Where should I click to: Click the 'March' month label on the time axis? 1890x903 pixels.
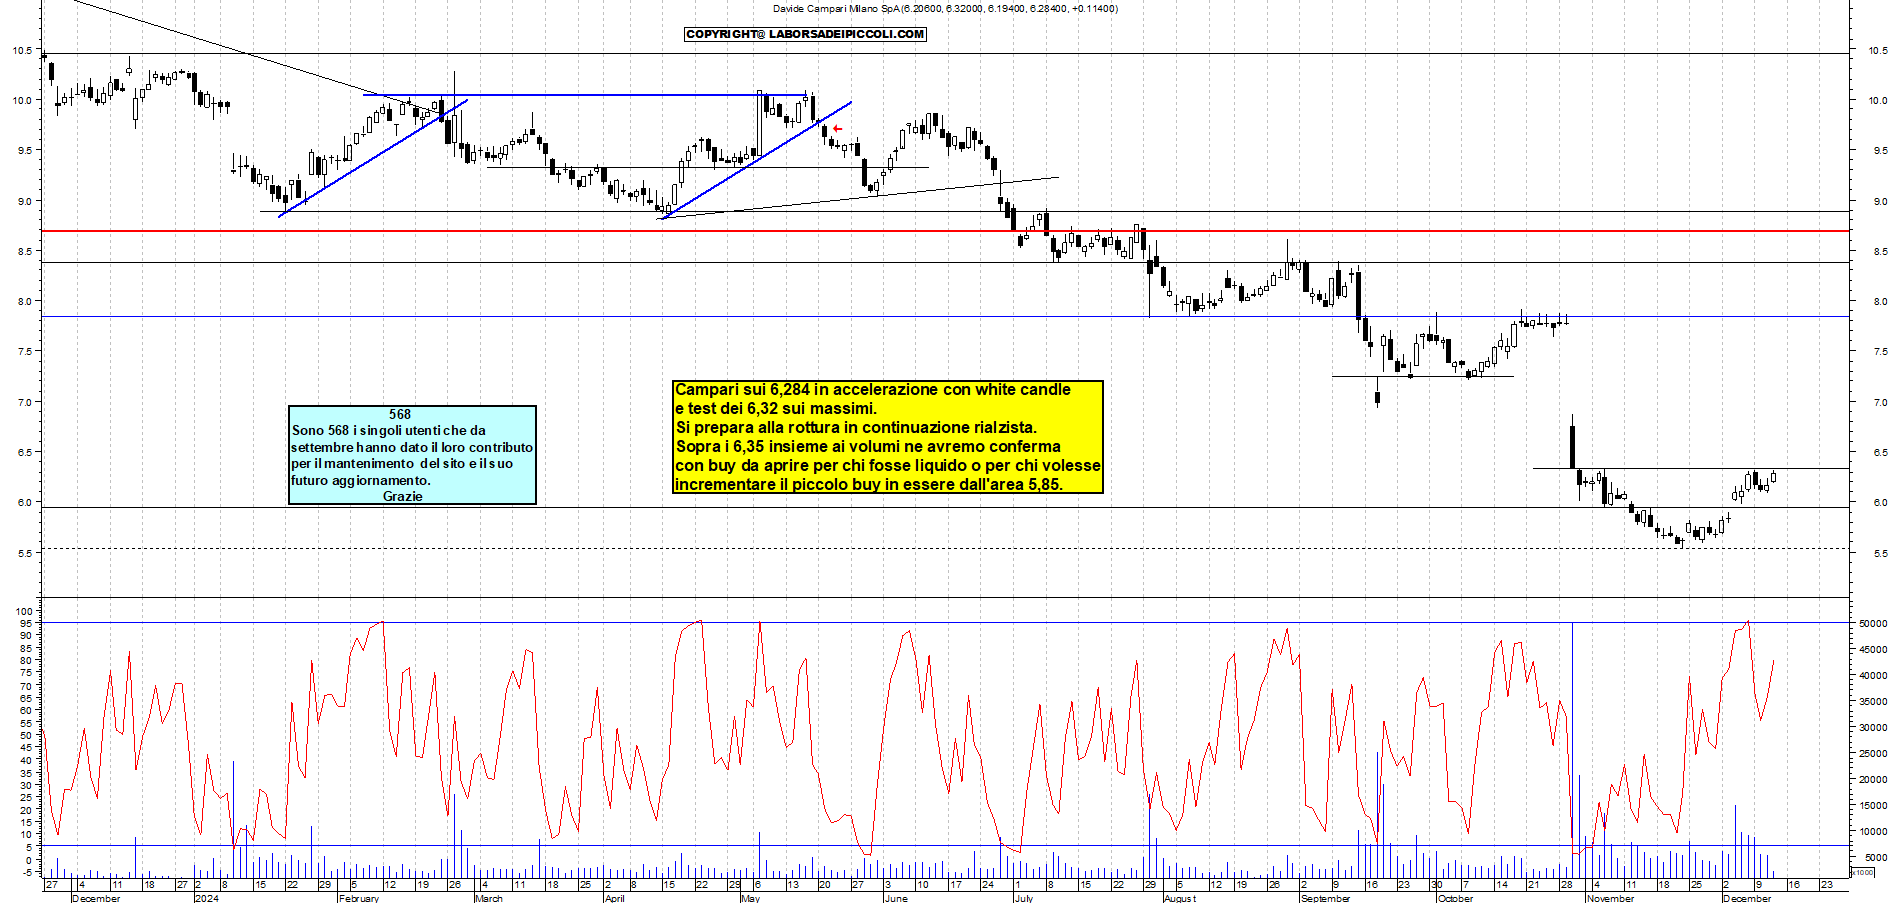(489, 898)
